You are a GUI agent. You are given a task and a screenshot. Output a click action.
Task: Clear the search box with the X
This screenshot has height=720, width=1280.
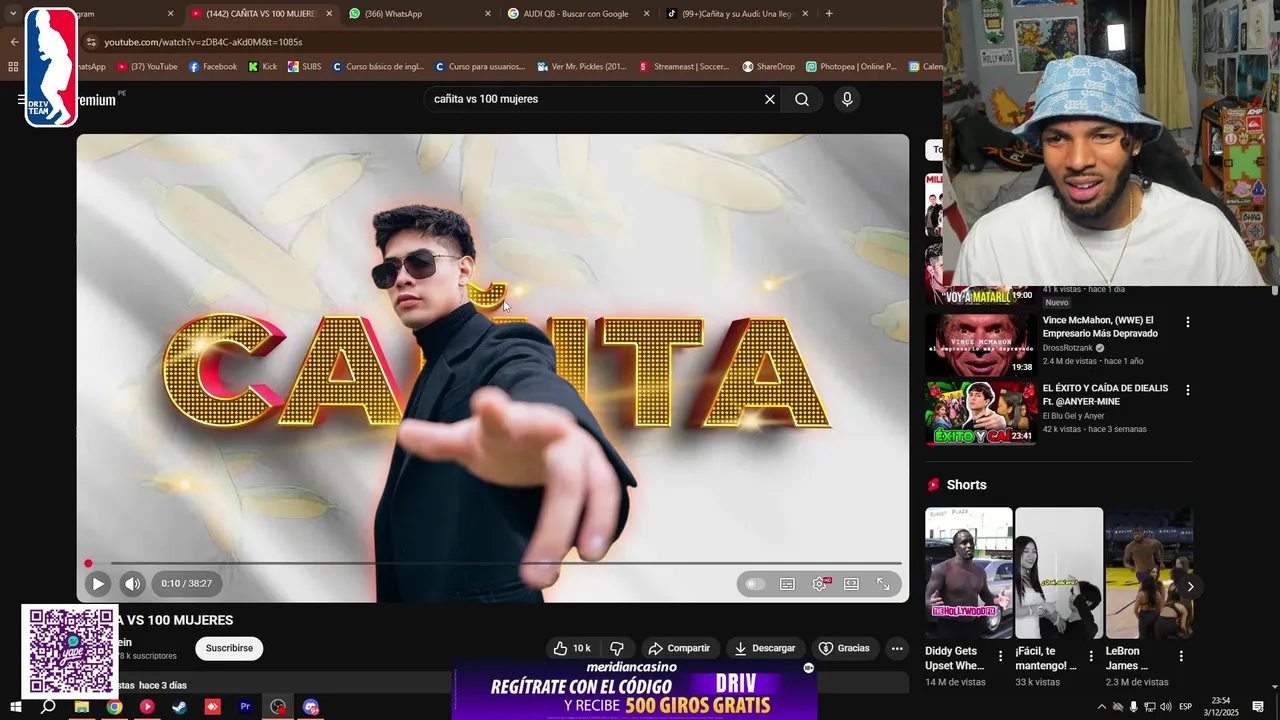[x=769, y=99]
